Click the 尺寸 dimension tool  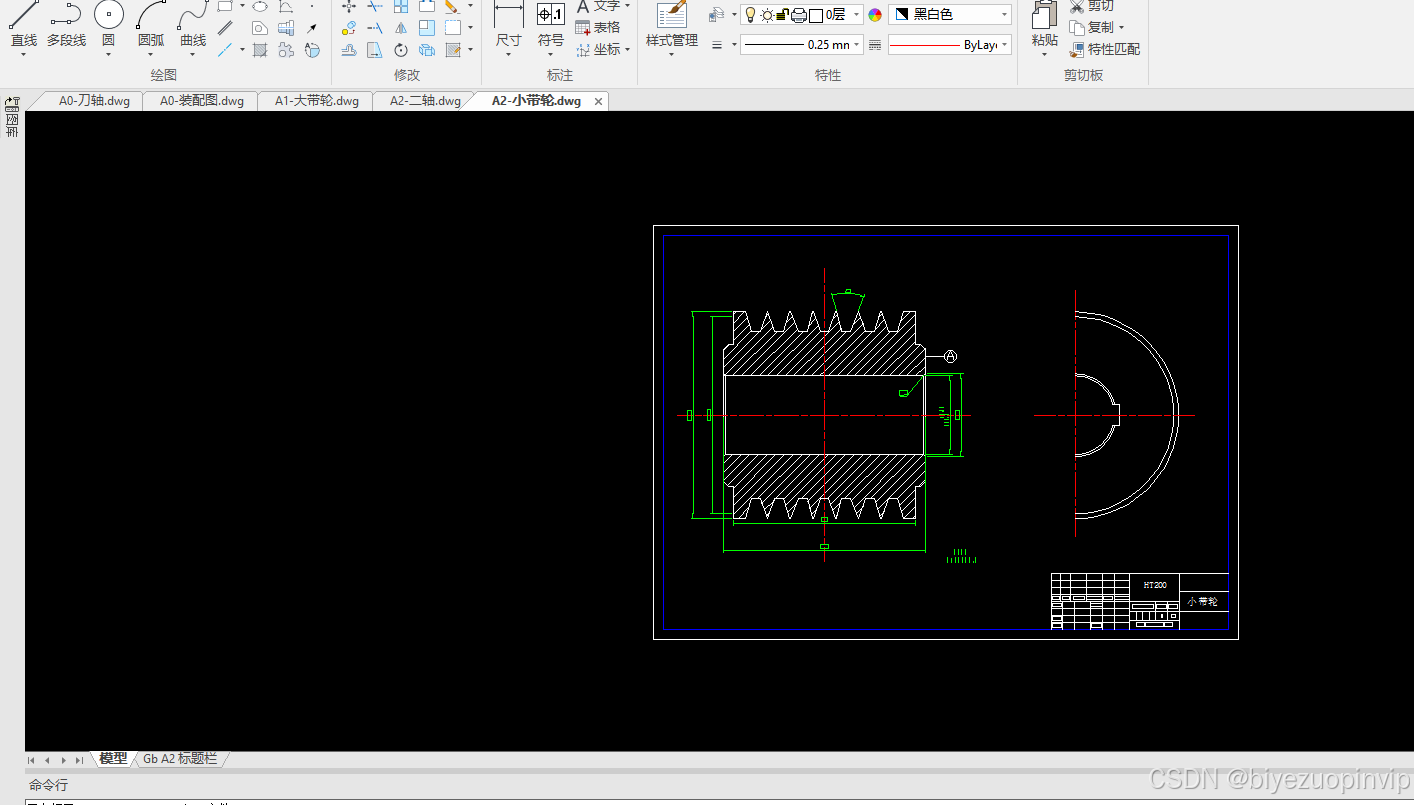pyautogui.click(x=509, y=24)
